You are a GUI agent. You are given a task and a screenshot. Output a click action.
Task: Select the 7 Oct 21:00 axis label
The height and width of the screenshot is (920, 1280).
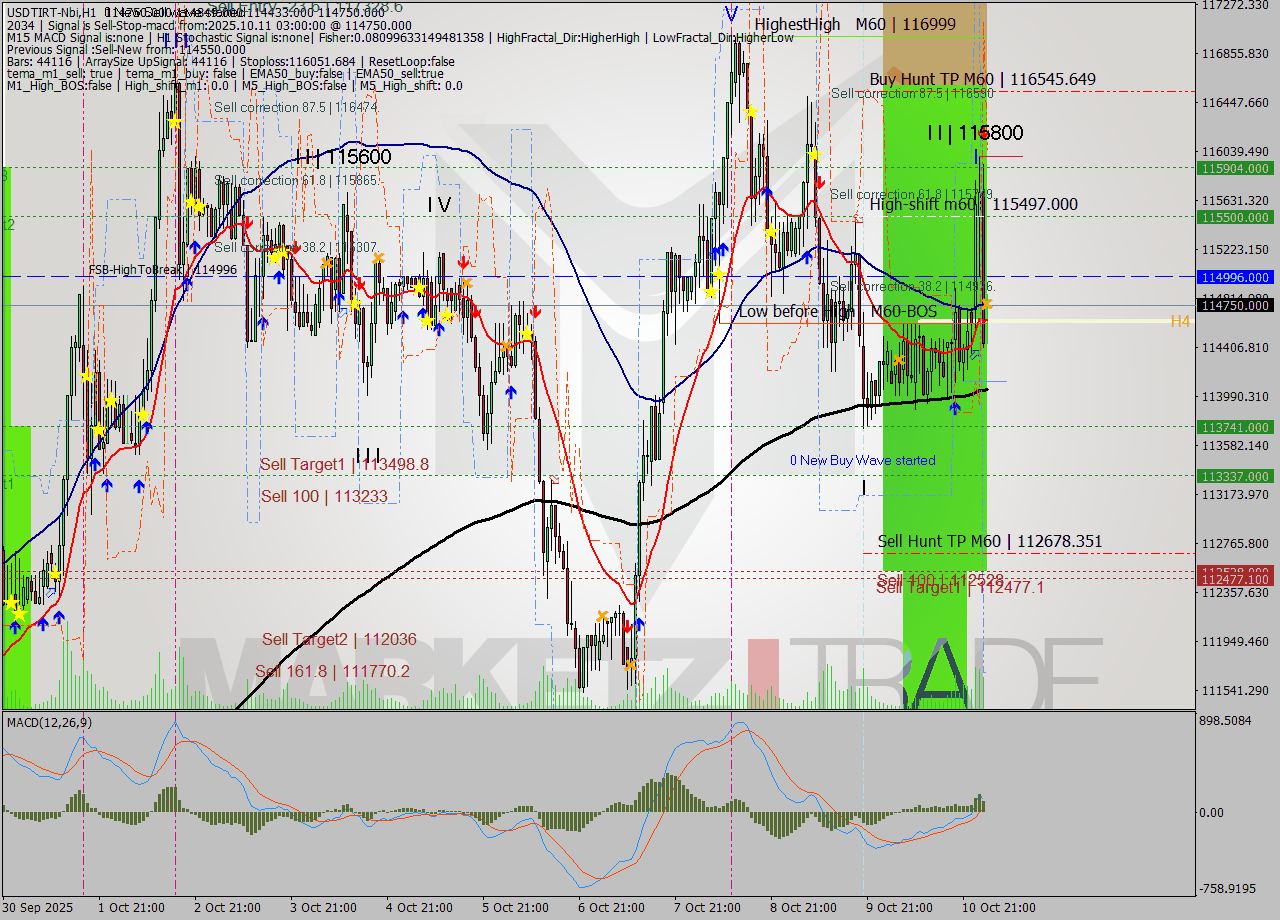[x=708, y=907]
